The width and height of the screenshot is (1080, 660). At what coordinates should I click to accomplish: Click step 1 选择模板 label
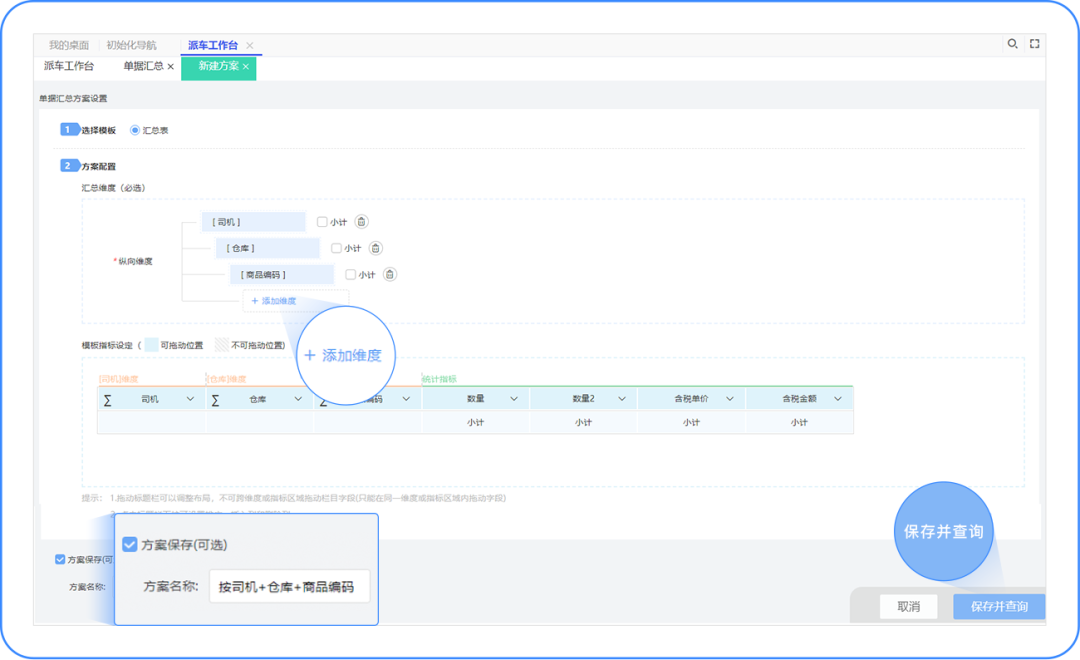[x=98, y=130]
